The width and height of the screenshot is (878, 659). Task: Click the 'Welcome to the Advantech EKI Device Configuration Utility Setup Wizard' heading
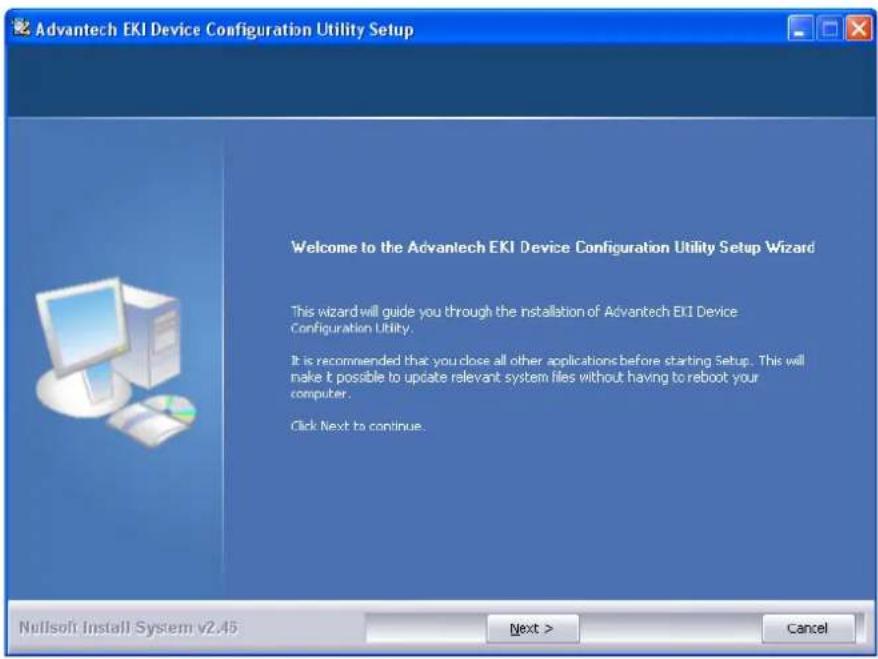pos(553,247)
